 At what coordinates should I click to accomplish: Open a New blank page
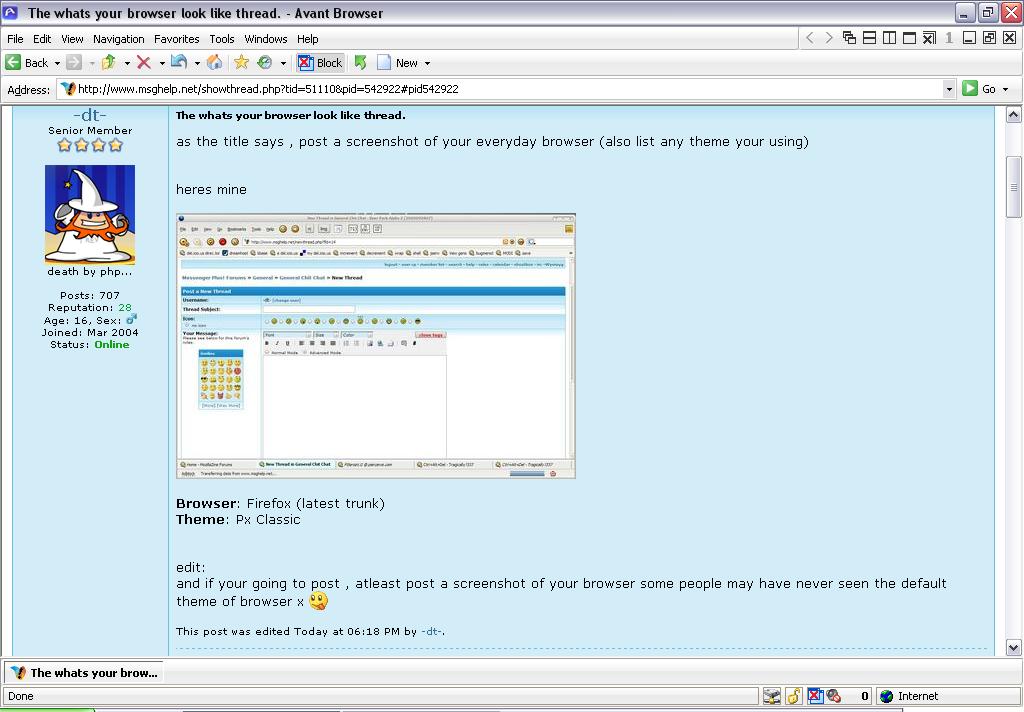click(x=398, y=63)
